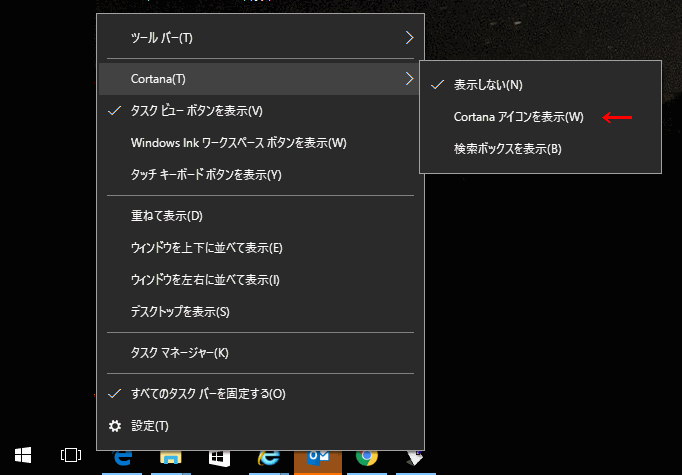Screen dimensions: 682x475
Task: Expand the Cortana(T) submenu
Action: pos(261,79)
